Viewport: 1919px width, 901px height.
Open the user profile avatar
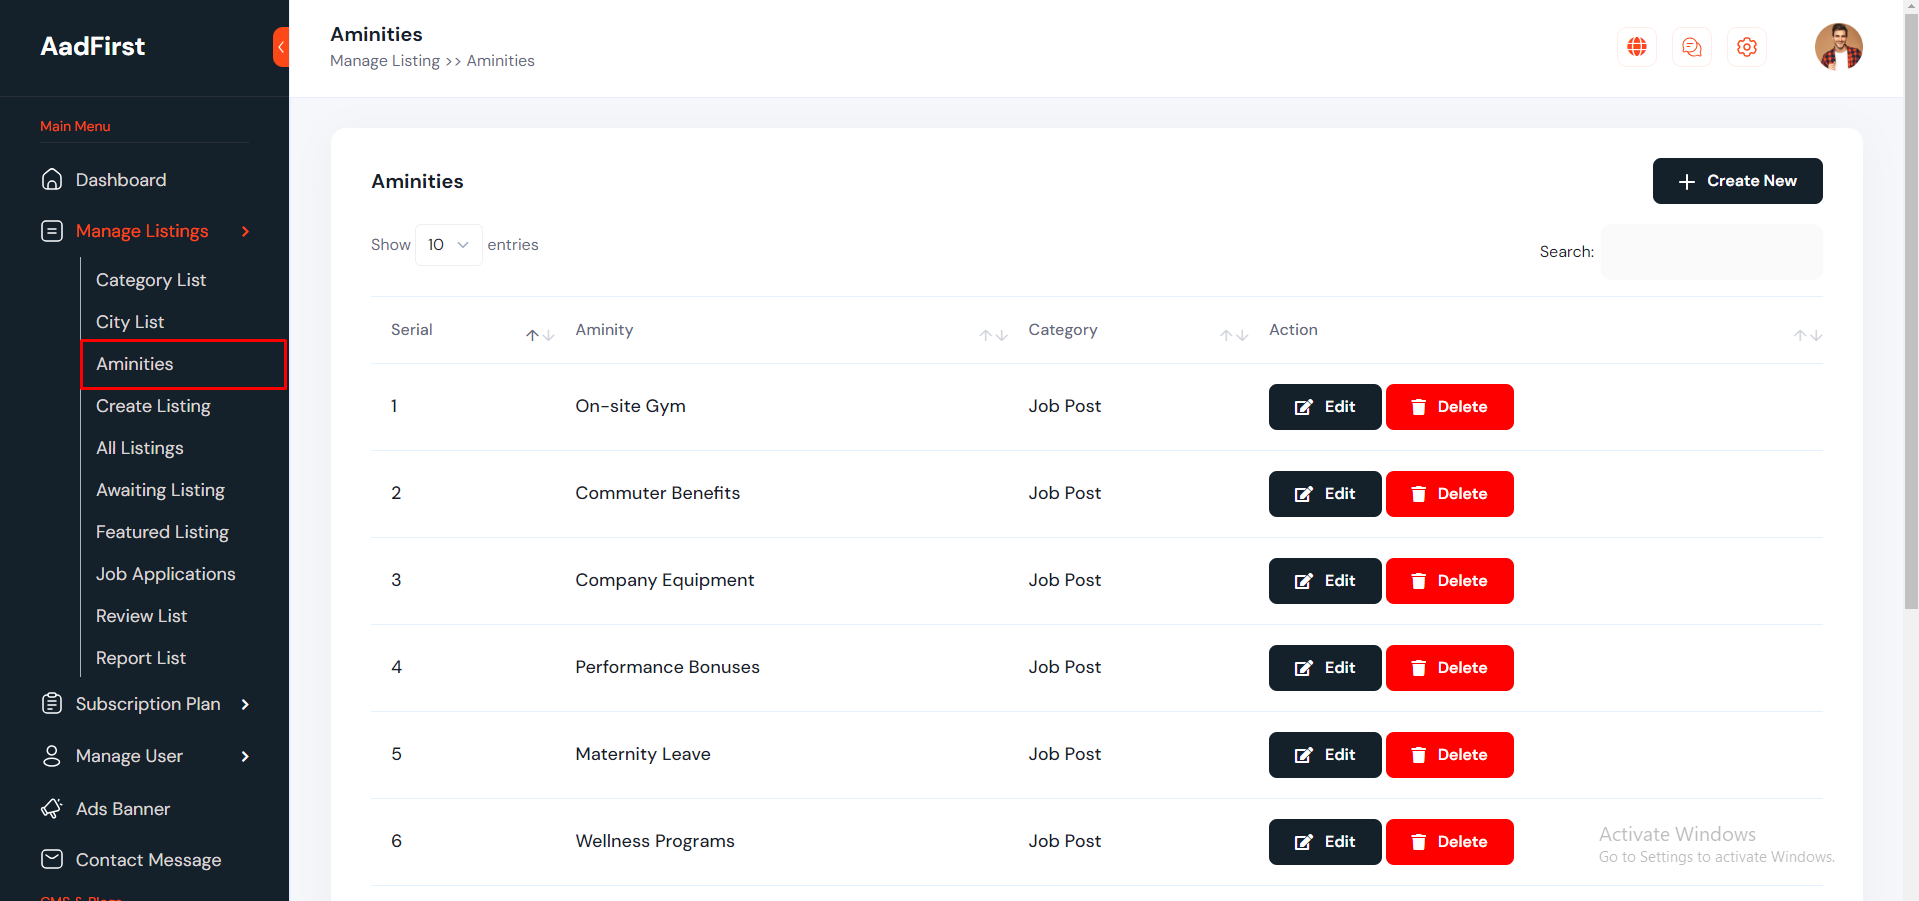(1838, 47)
